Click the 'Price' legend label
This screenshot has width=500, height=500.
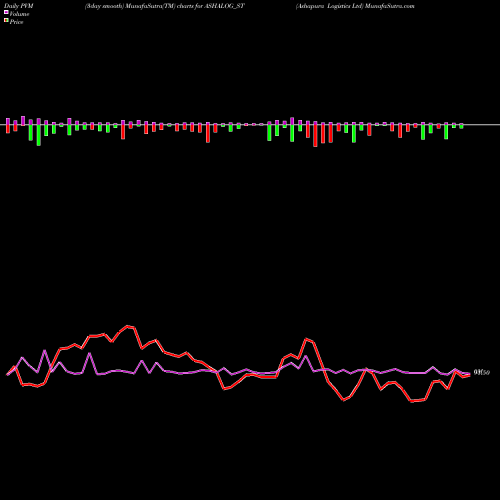point(16,22)
